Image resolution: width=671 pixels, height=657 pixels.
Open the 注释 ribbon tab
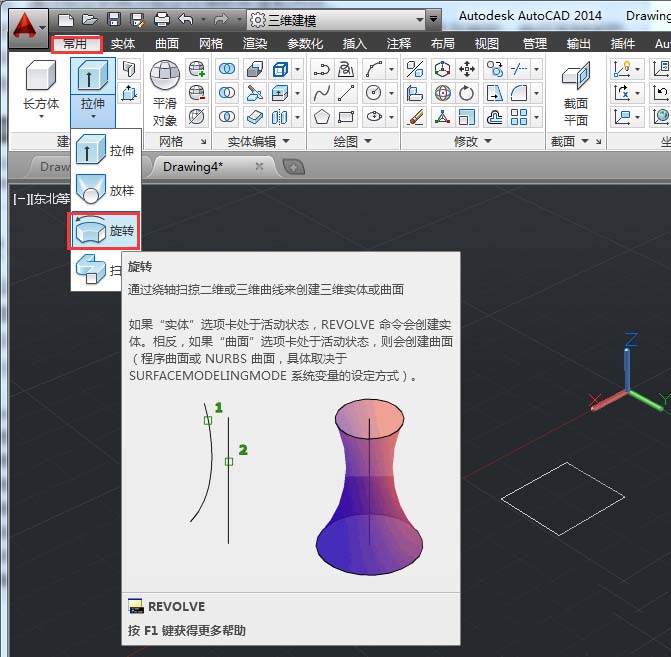[x=399, y=44]
